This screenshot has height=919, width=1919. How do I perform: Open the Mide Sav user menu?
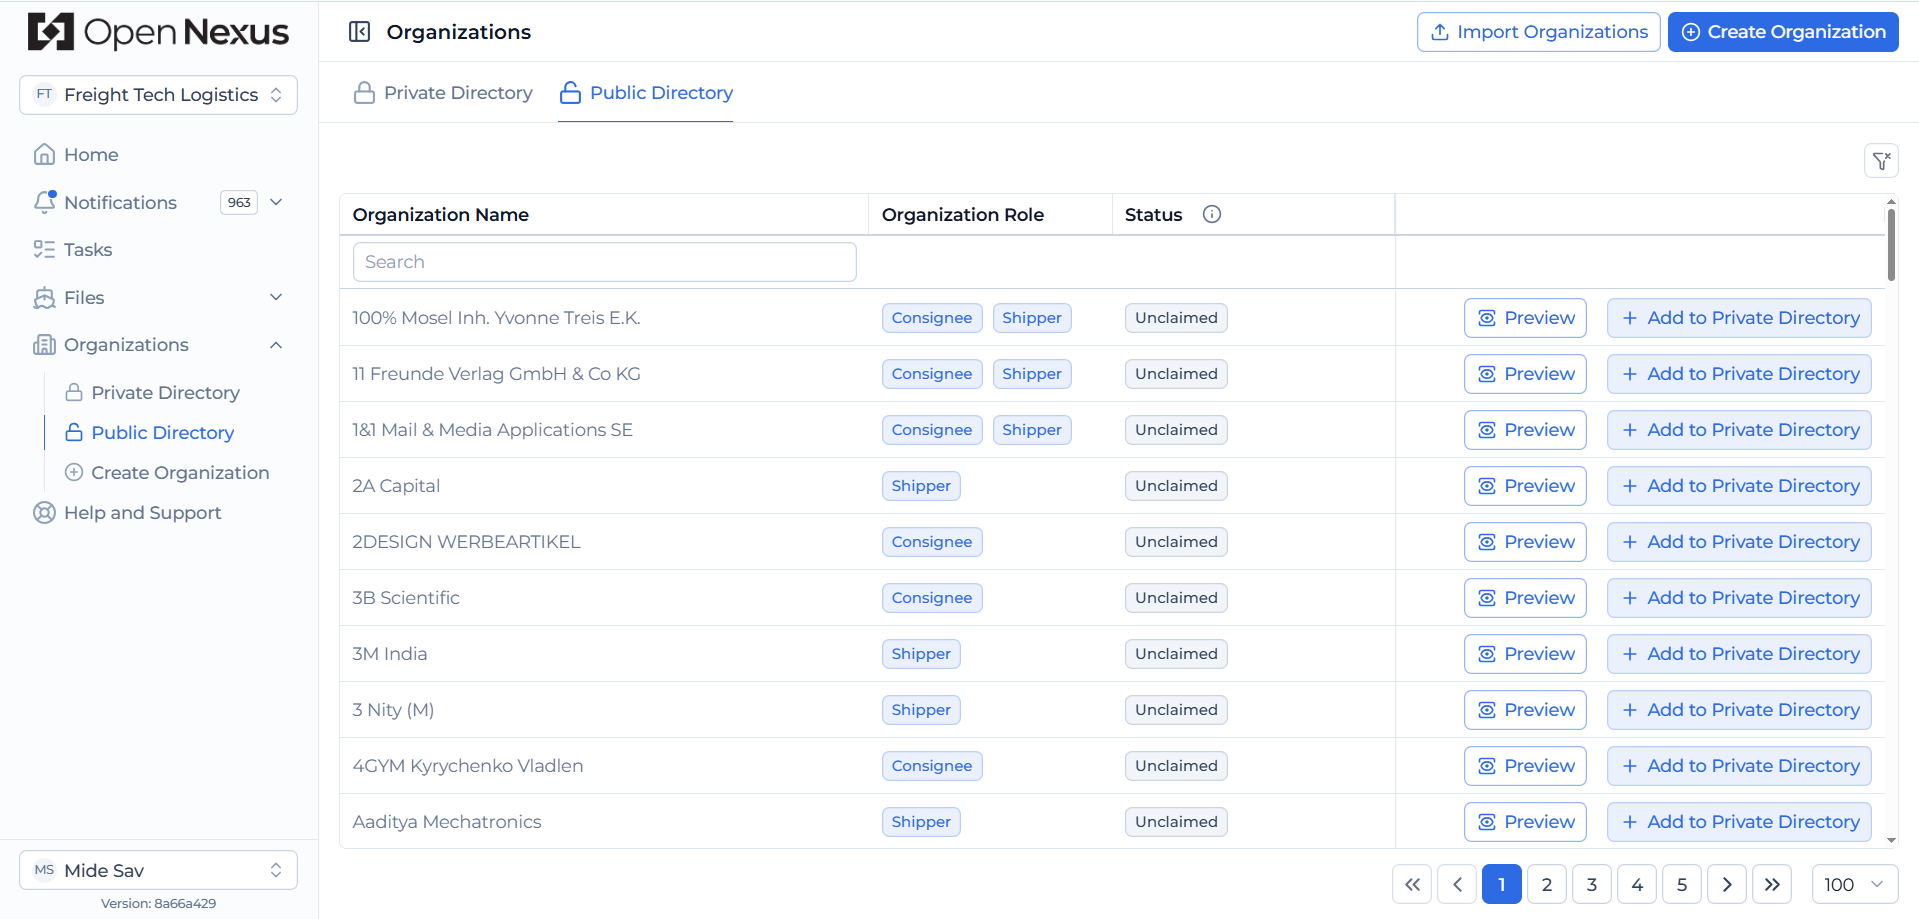pyautogui.click(x=158, y=870)
